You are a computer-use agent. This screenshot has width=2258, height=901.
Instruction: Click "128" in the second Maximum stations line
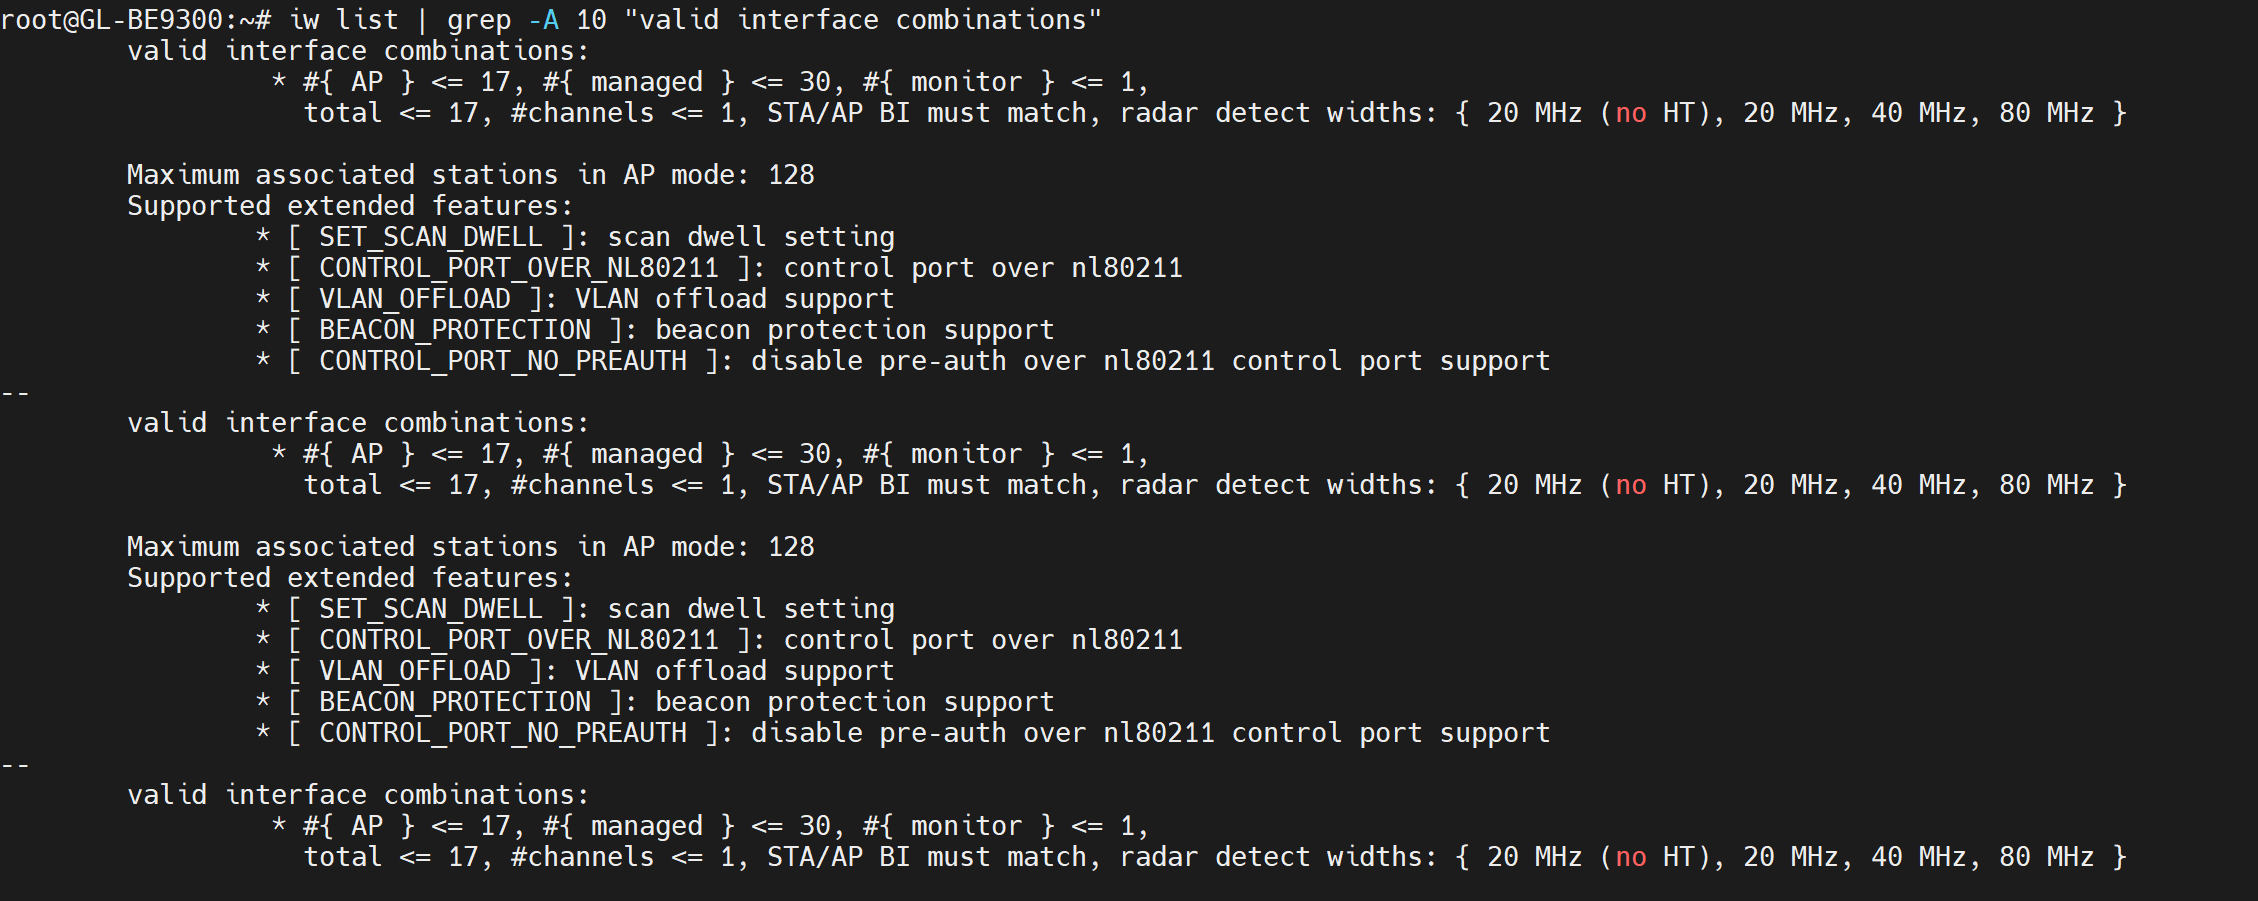(x=791, y=547)
